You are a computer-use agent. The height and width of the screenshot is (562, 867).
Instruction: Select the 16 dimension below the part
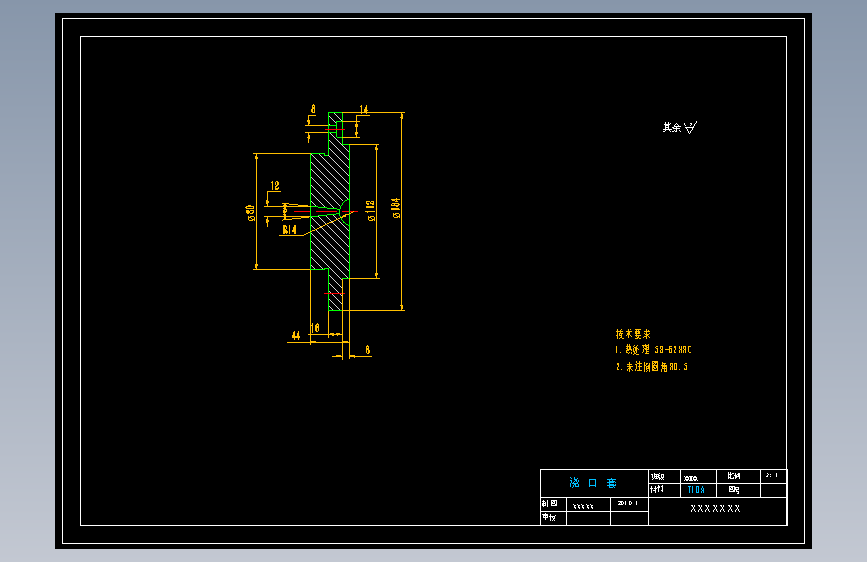(x=315, y=328)
